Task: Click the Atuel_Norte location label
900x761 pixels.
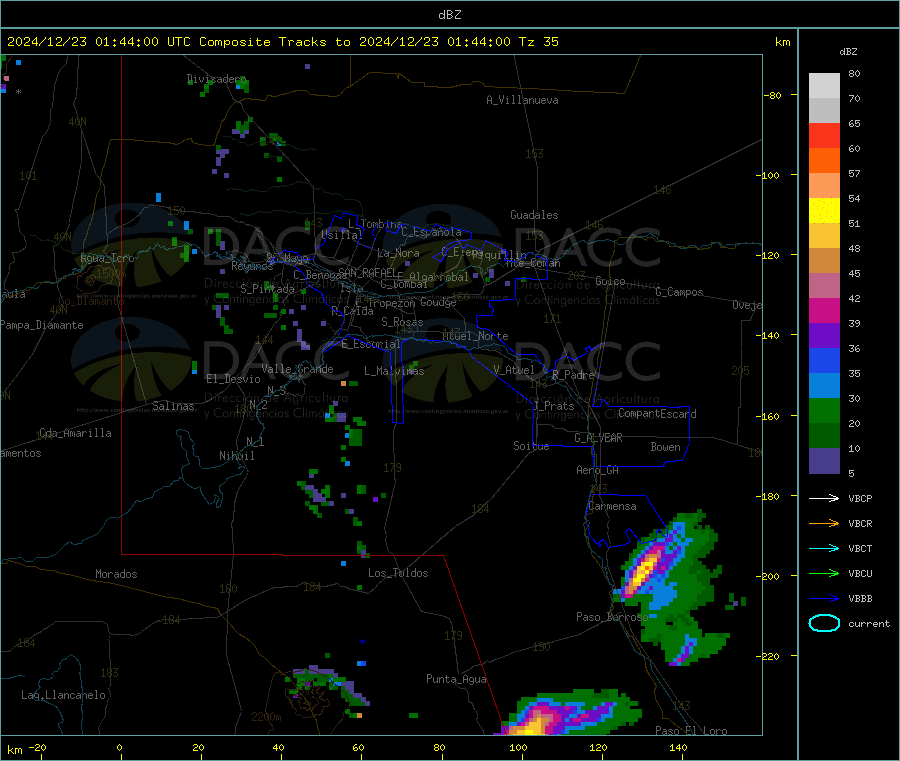Action: [475, 336]
